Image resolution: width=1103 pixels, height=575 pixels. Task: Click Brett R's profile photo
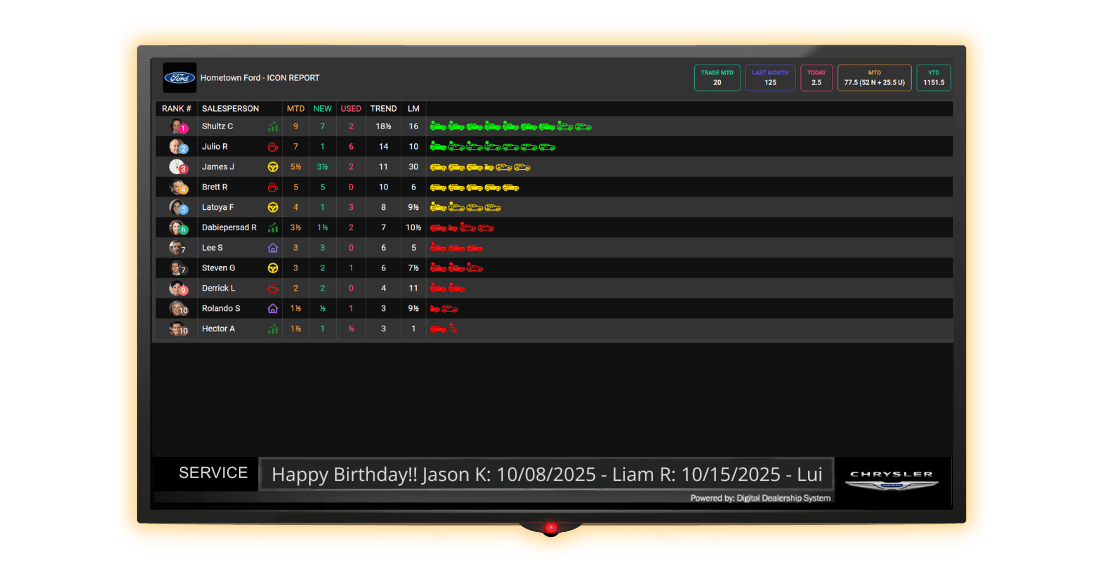(x=178, y=187)
